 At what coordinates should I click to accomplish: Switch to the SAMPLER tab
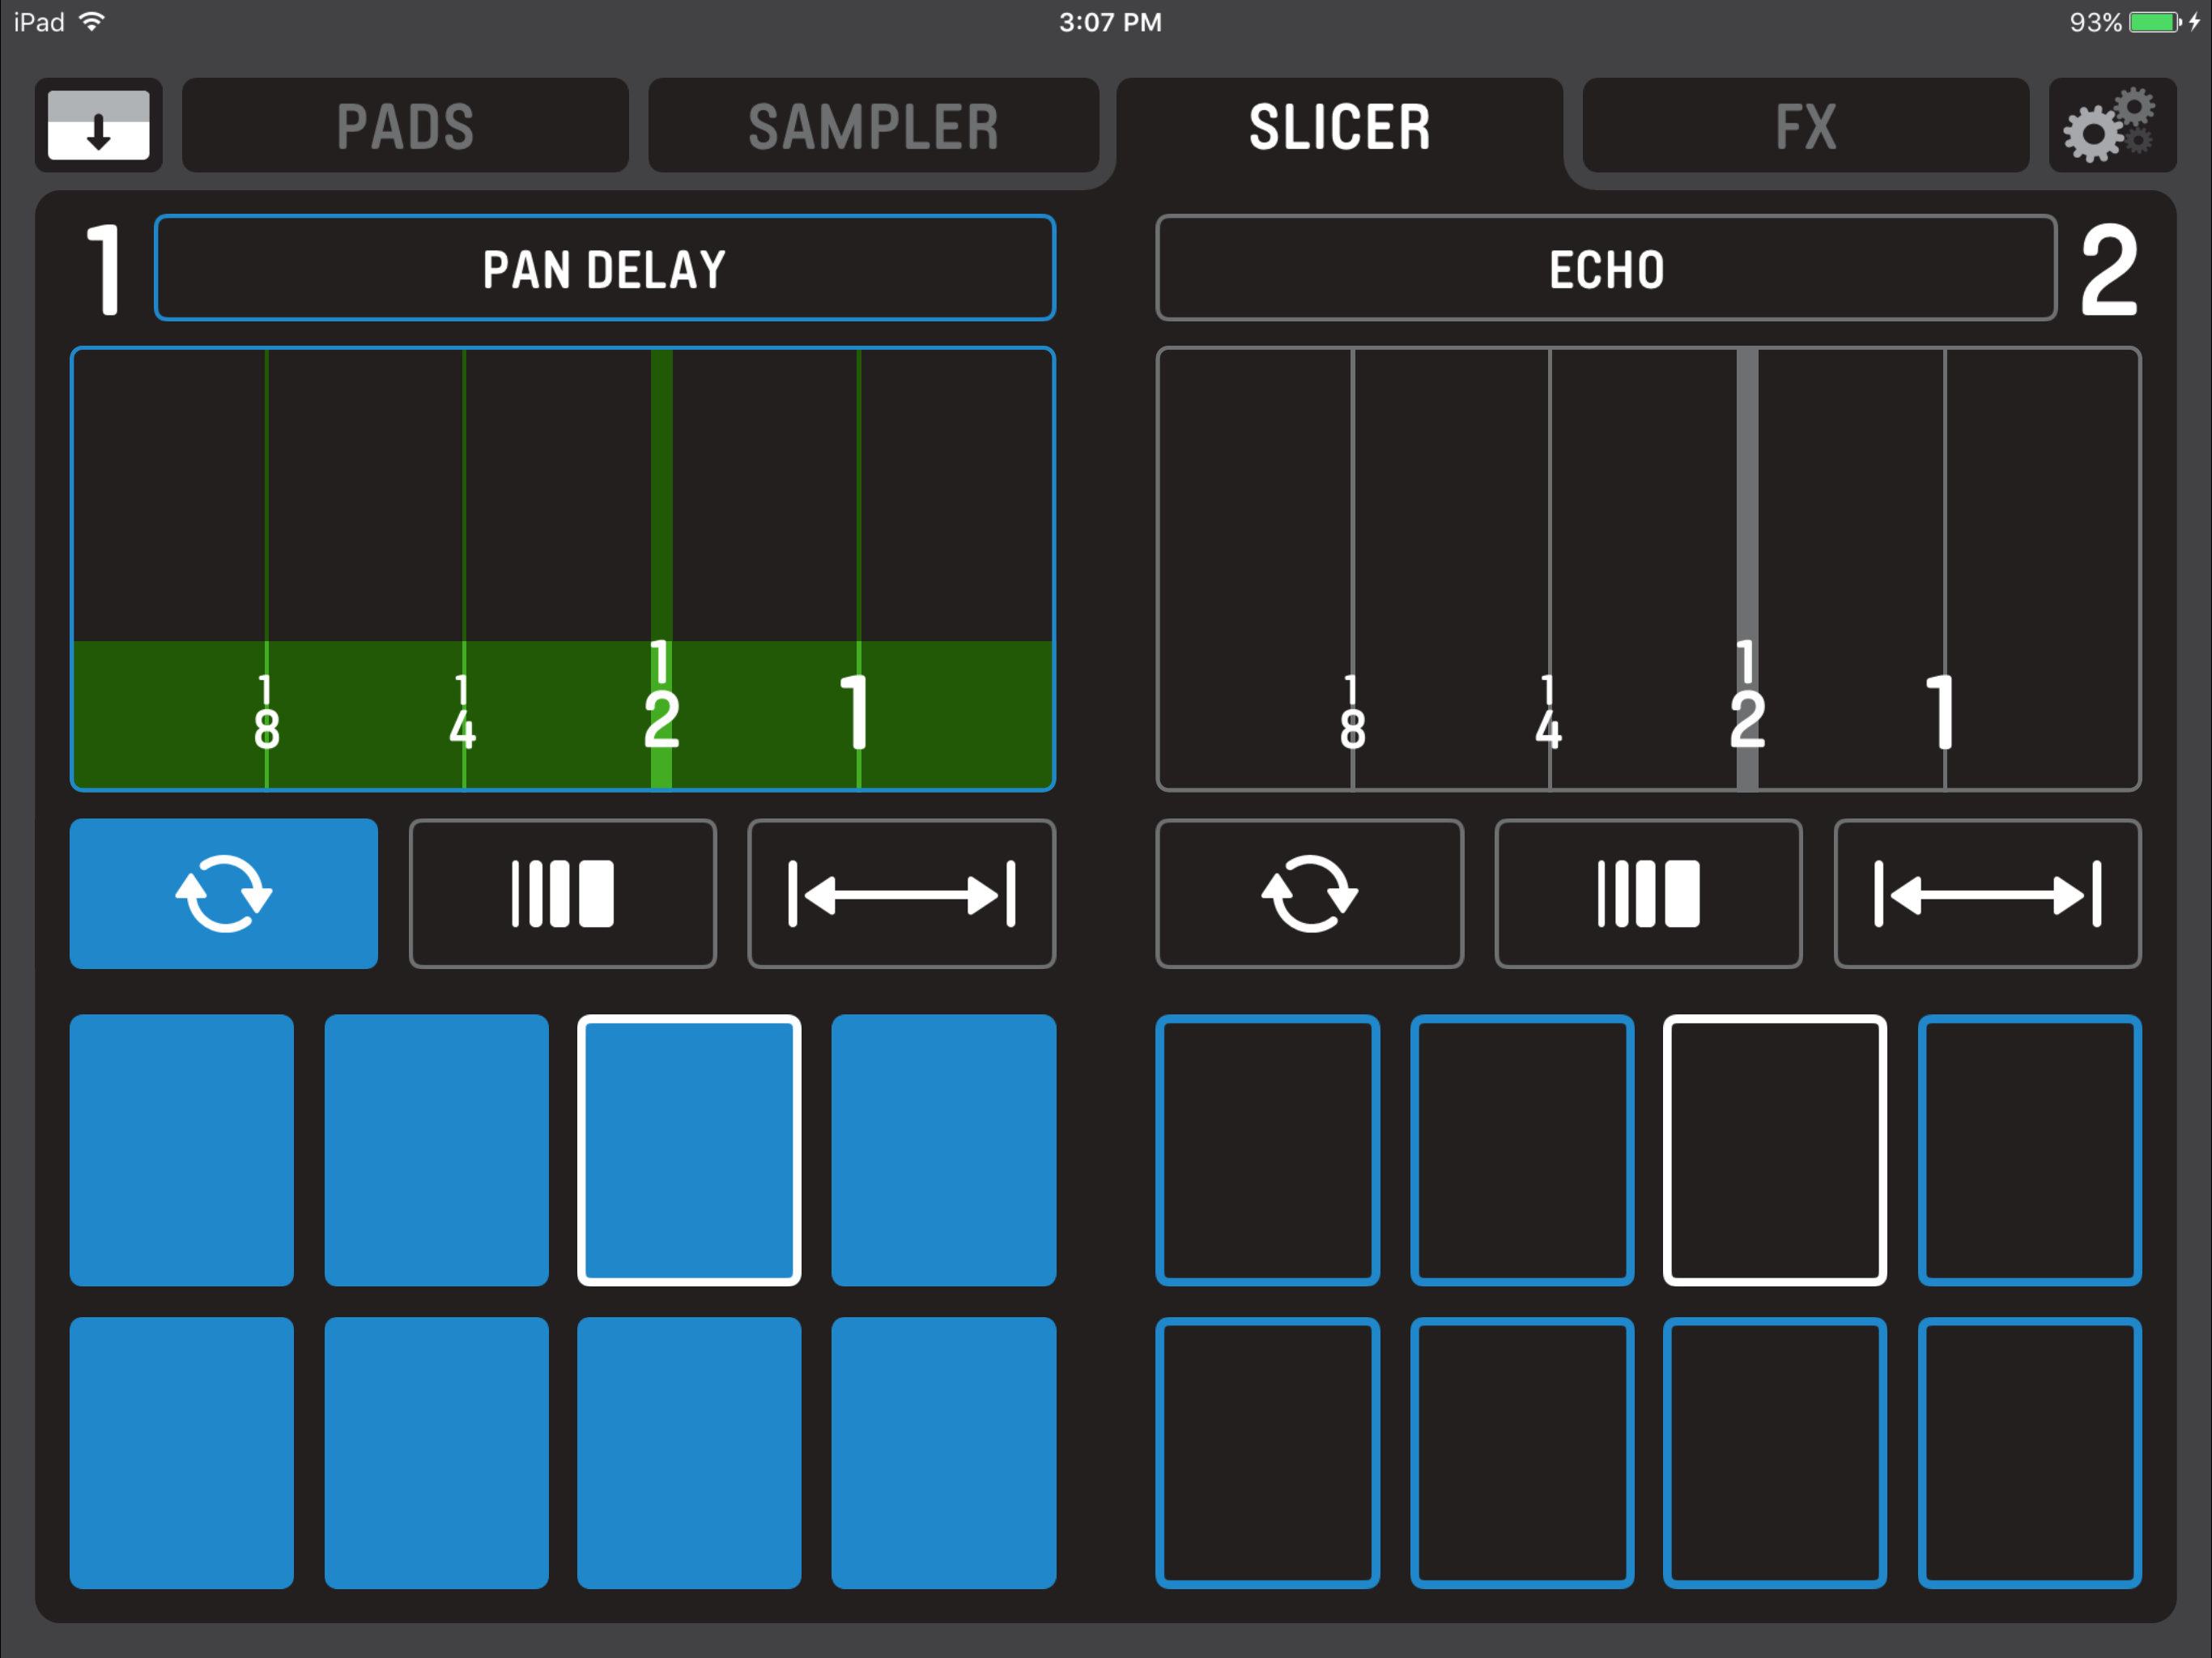tap(873, 126)
